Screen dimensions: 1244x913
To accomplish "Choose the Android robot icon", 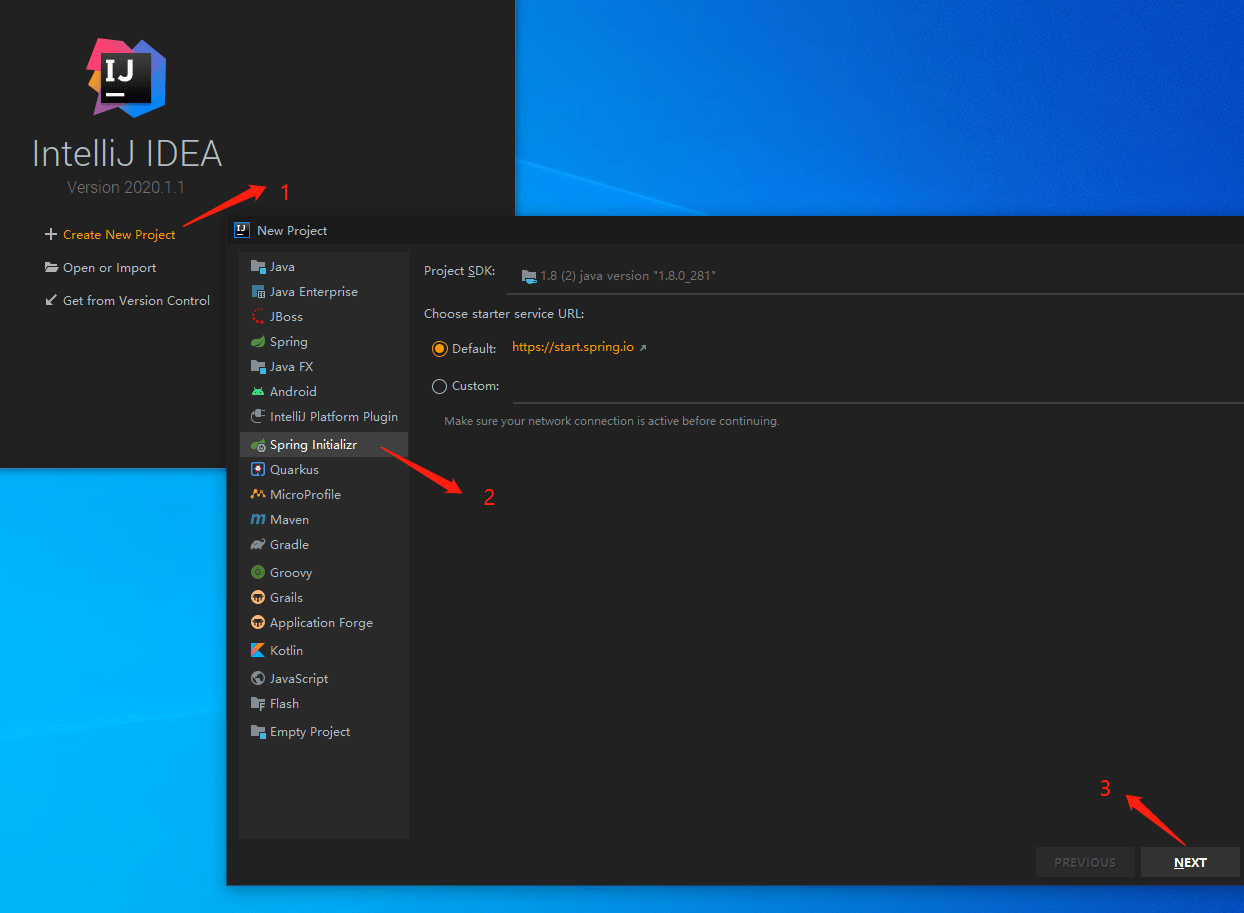I will click(258, 392).
